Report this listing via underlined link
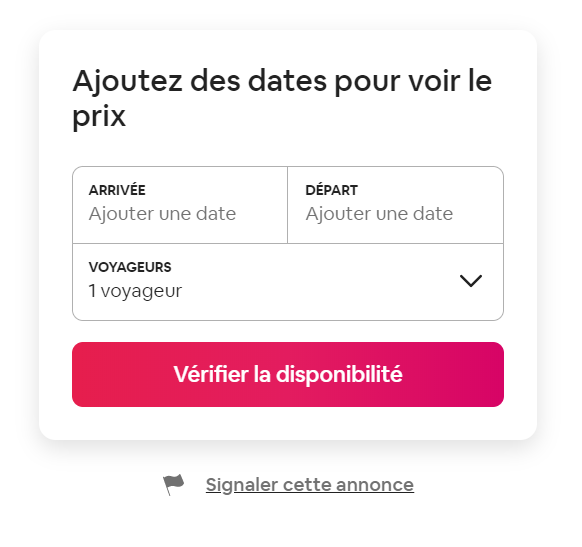 310,485
